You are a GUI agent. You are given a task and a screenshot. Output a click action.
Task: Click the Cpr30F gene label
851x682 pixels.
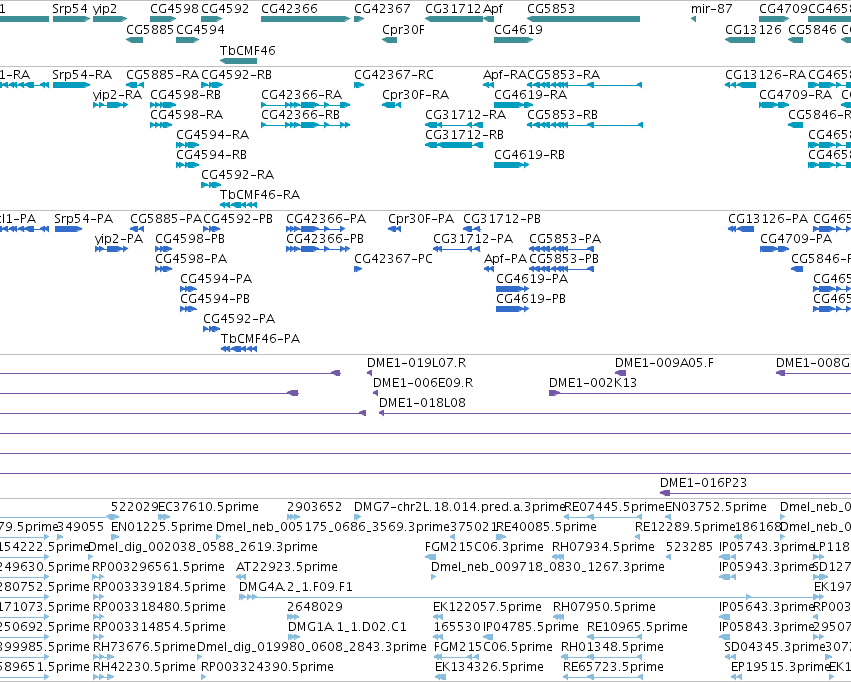pyautogui.click(x=403, y=30)
